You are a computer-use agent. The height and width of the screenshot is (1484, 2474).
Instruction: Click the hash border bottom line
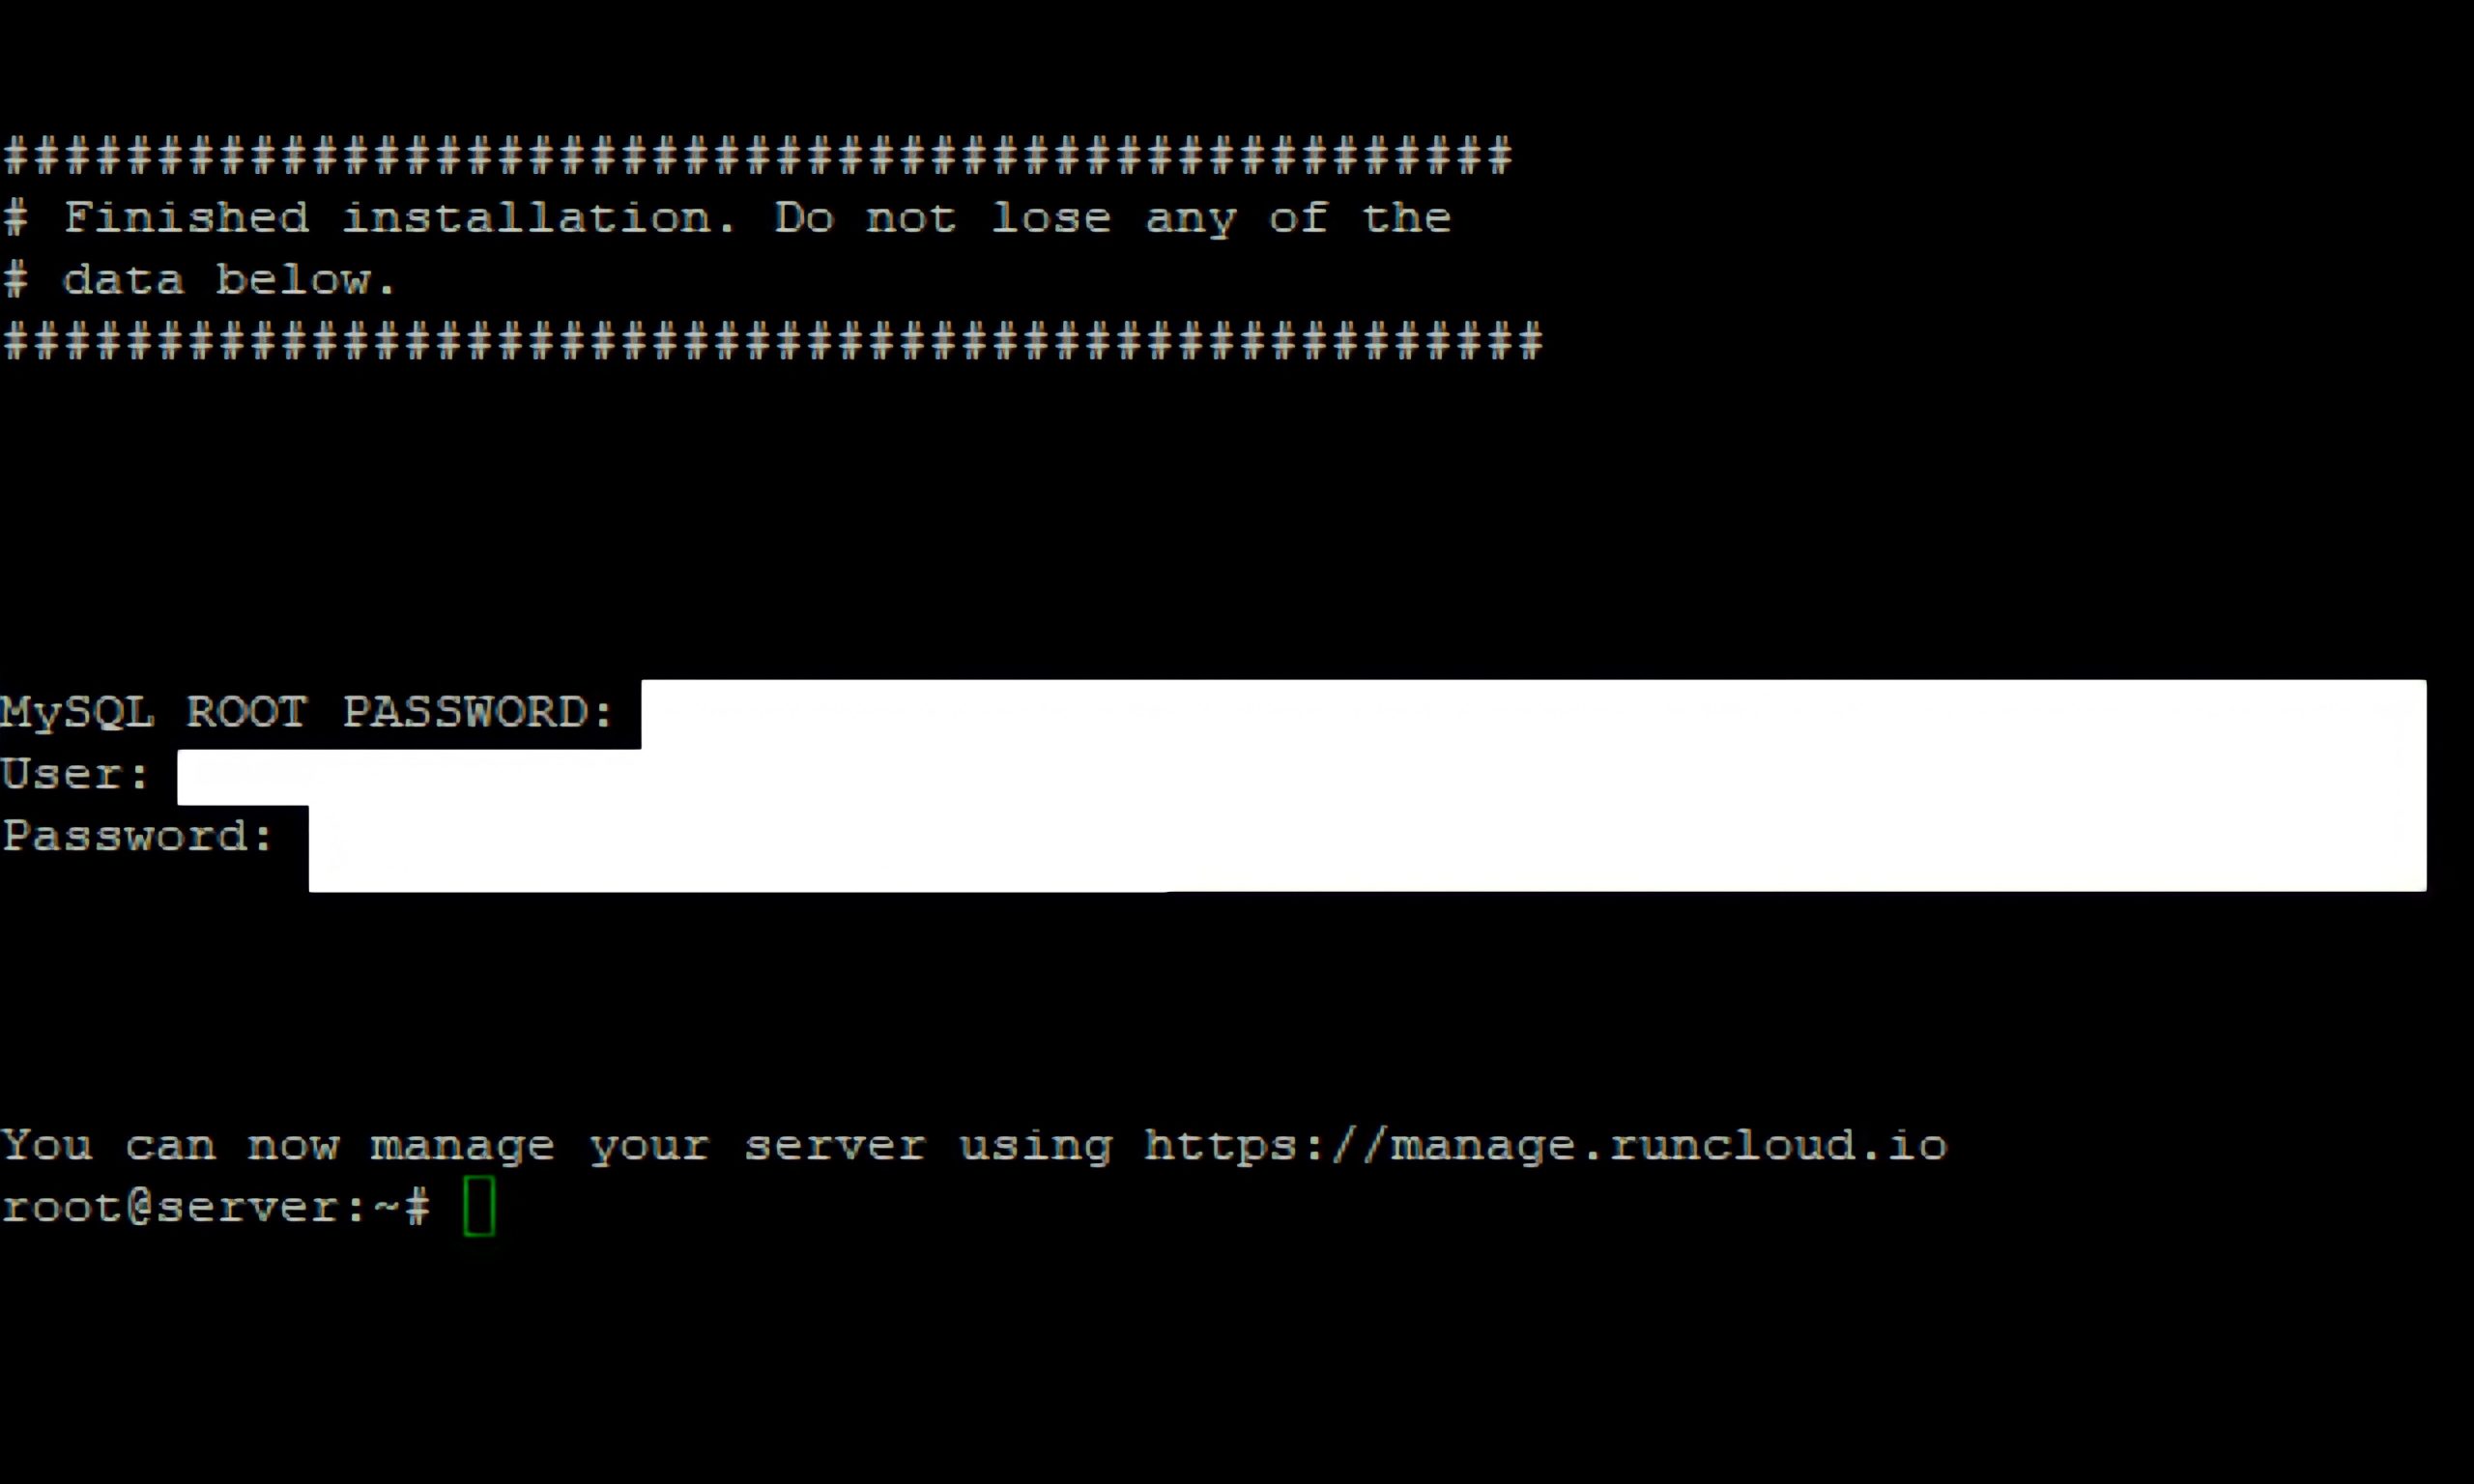tap(770, 341)
